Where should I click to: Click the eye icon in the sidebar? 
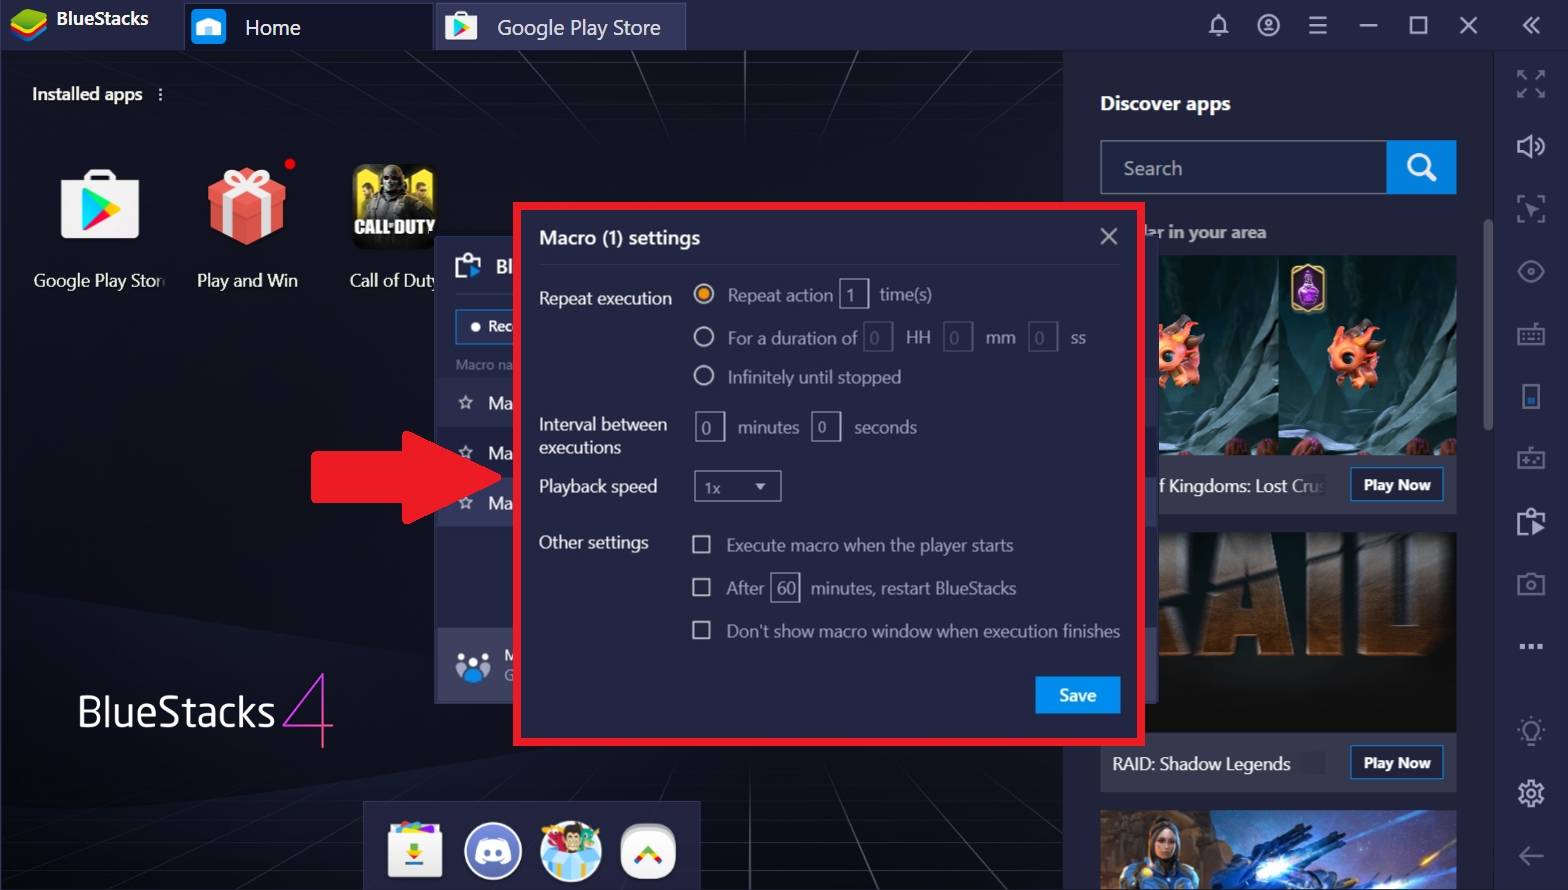(1531, 271)
